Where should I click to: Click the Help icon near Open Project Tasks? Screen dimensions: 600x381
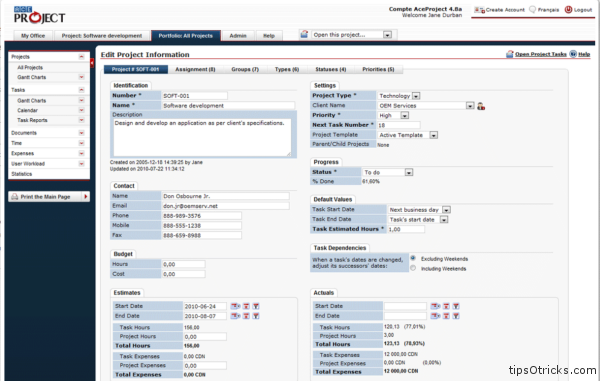tap(573, 54)
